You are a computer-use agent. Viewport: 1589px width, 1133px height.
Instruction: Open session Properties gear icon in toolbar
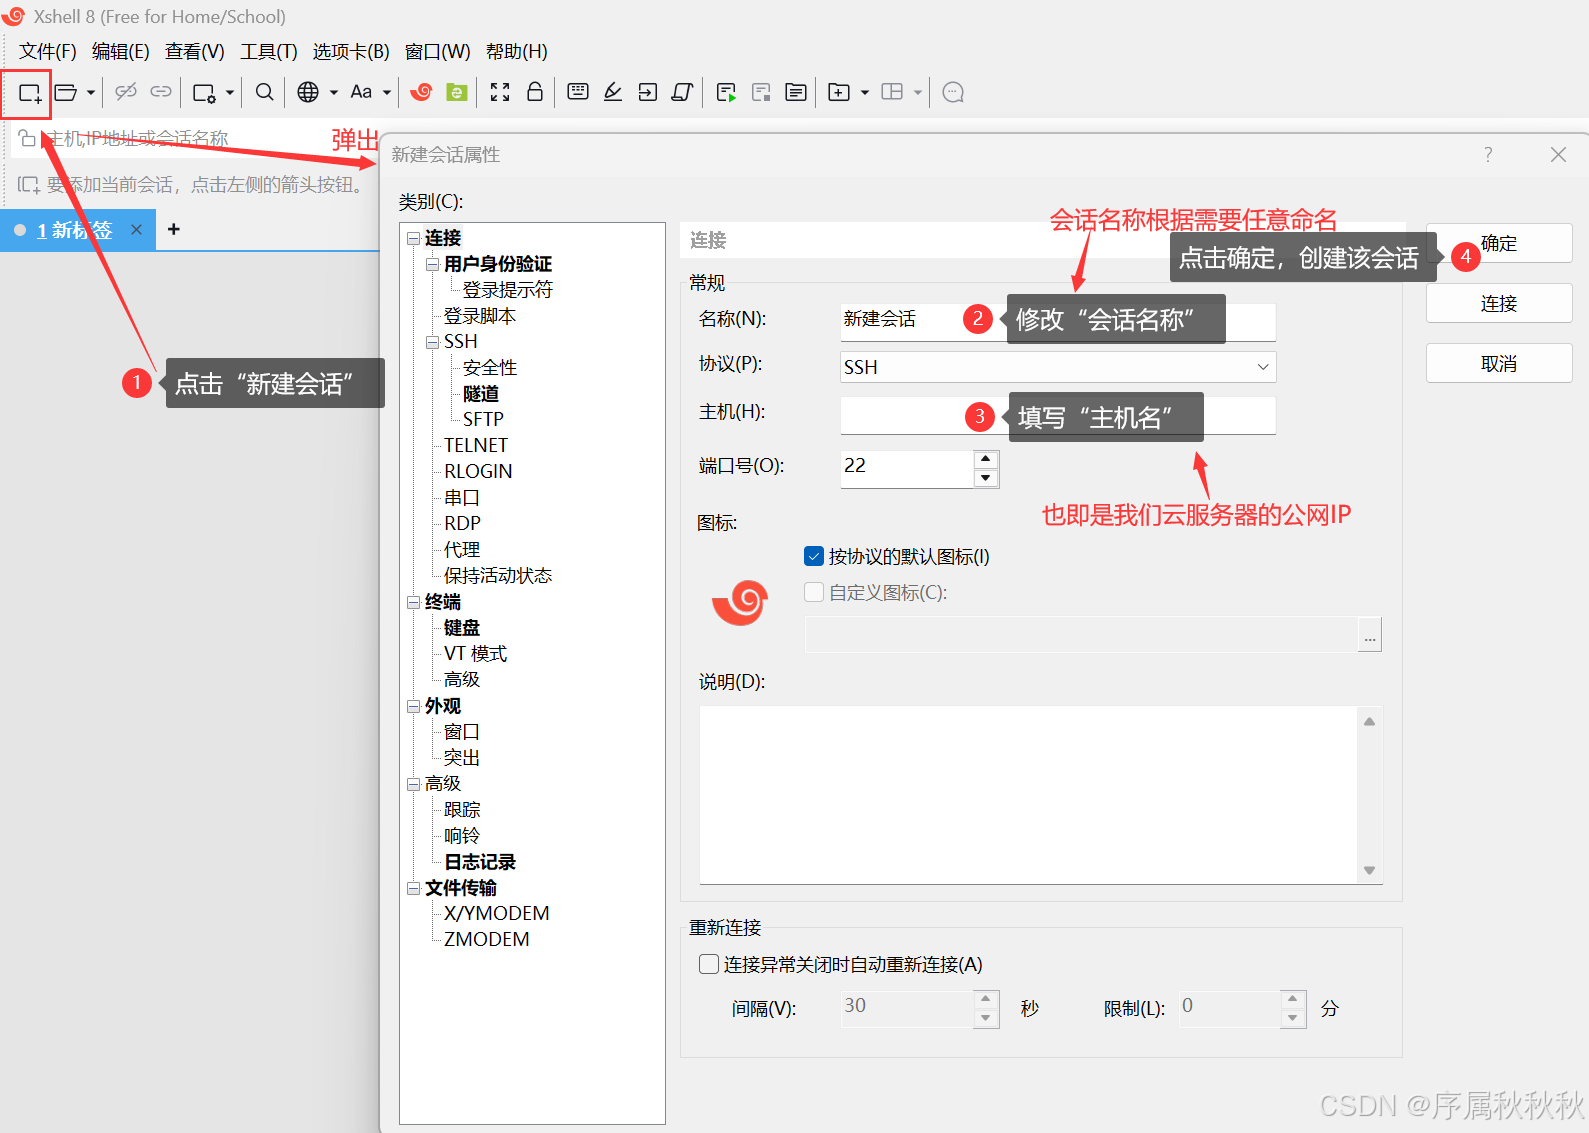click(x=204, y=93)
